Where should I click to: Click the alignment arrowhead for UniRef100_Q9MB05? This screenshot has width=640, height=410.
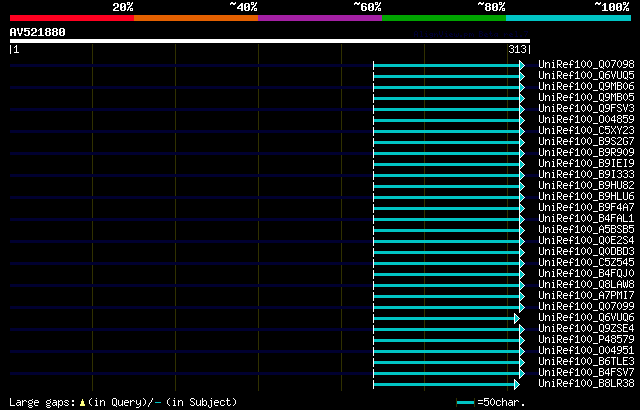click(x=522, y=98)
